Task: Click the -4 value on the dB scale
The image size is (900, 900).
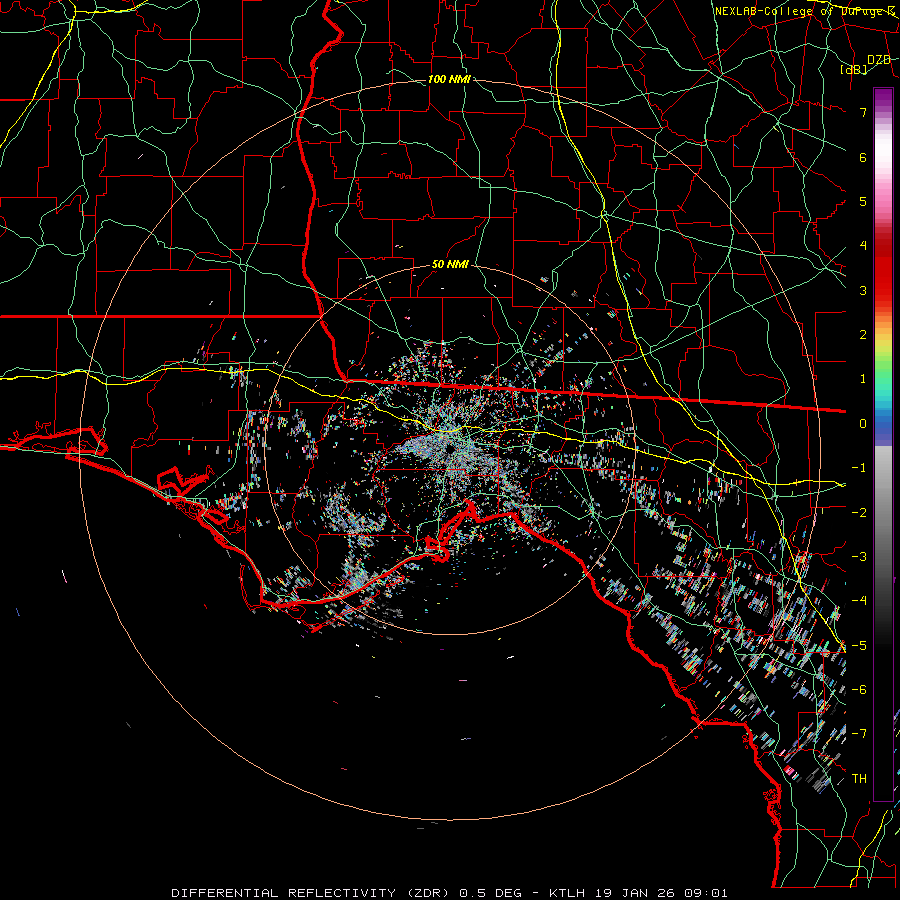Action: coord(859,600)
